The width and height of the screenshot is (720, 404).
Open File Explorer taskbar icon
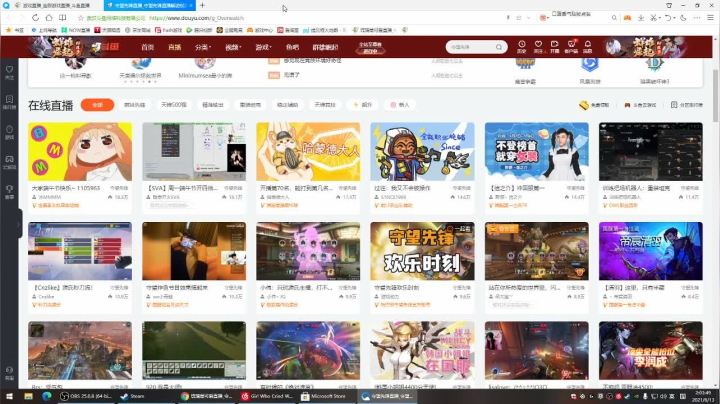tap(28, 396)
